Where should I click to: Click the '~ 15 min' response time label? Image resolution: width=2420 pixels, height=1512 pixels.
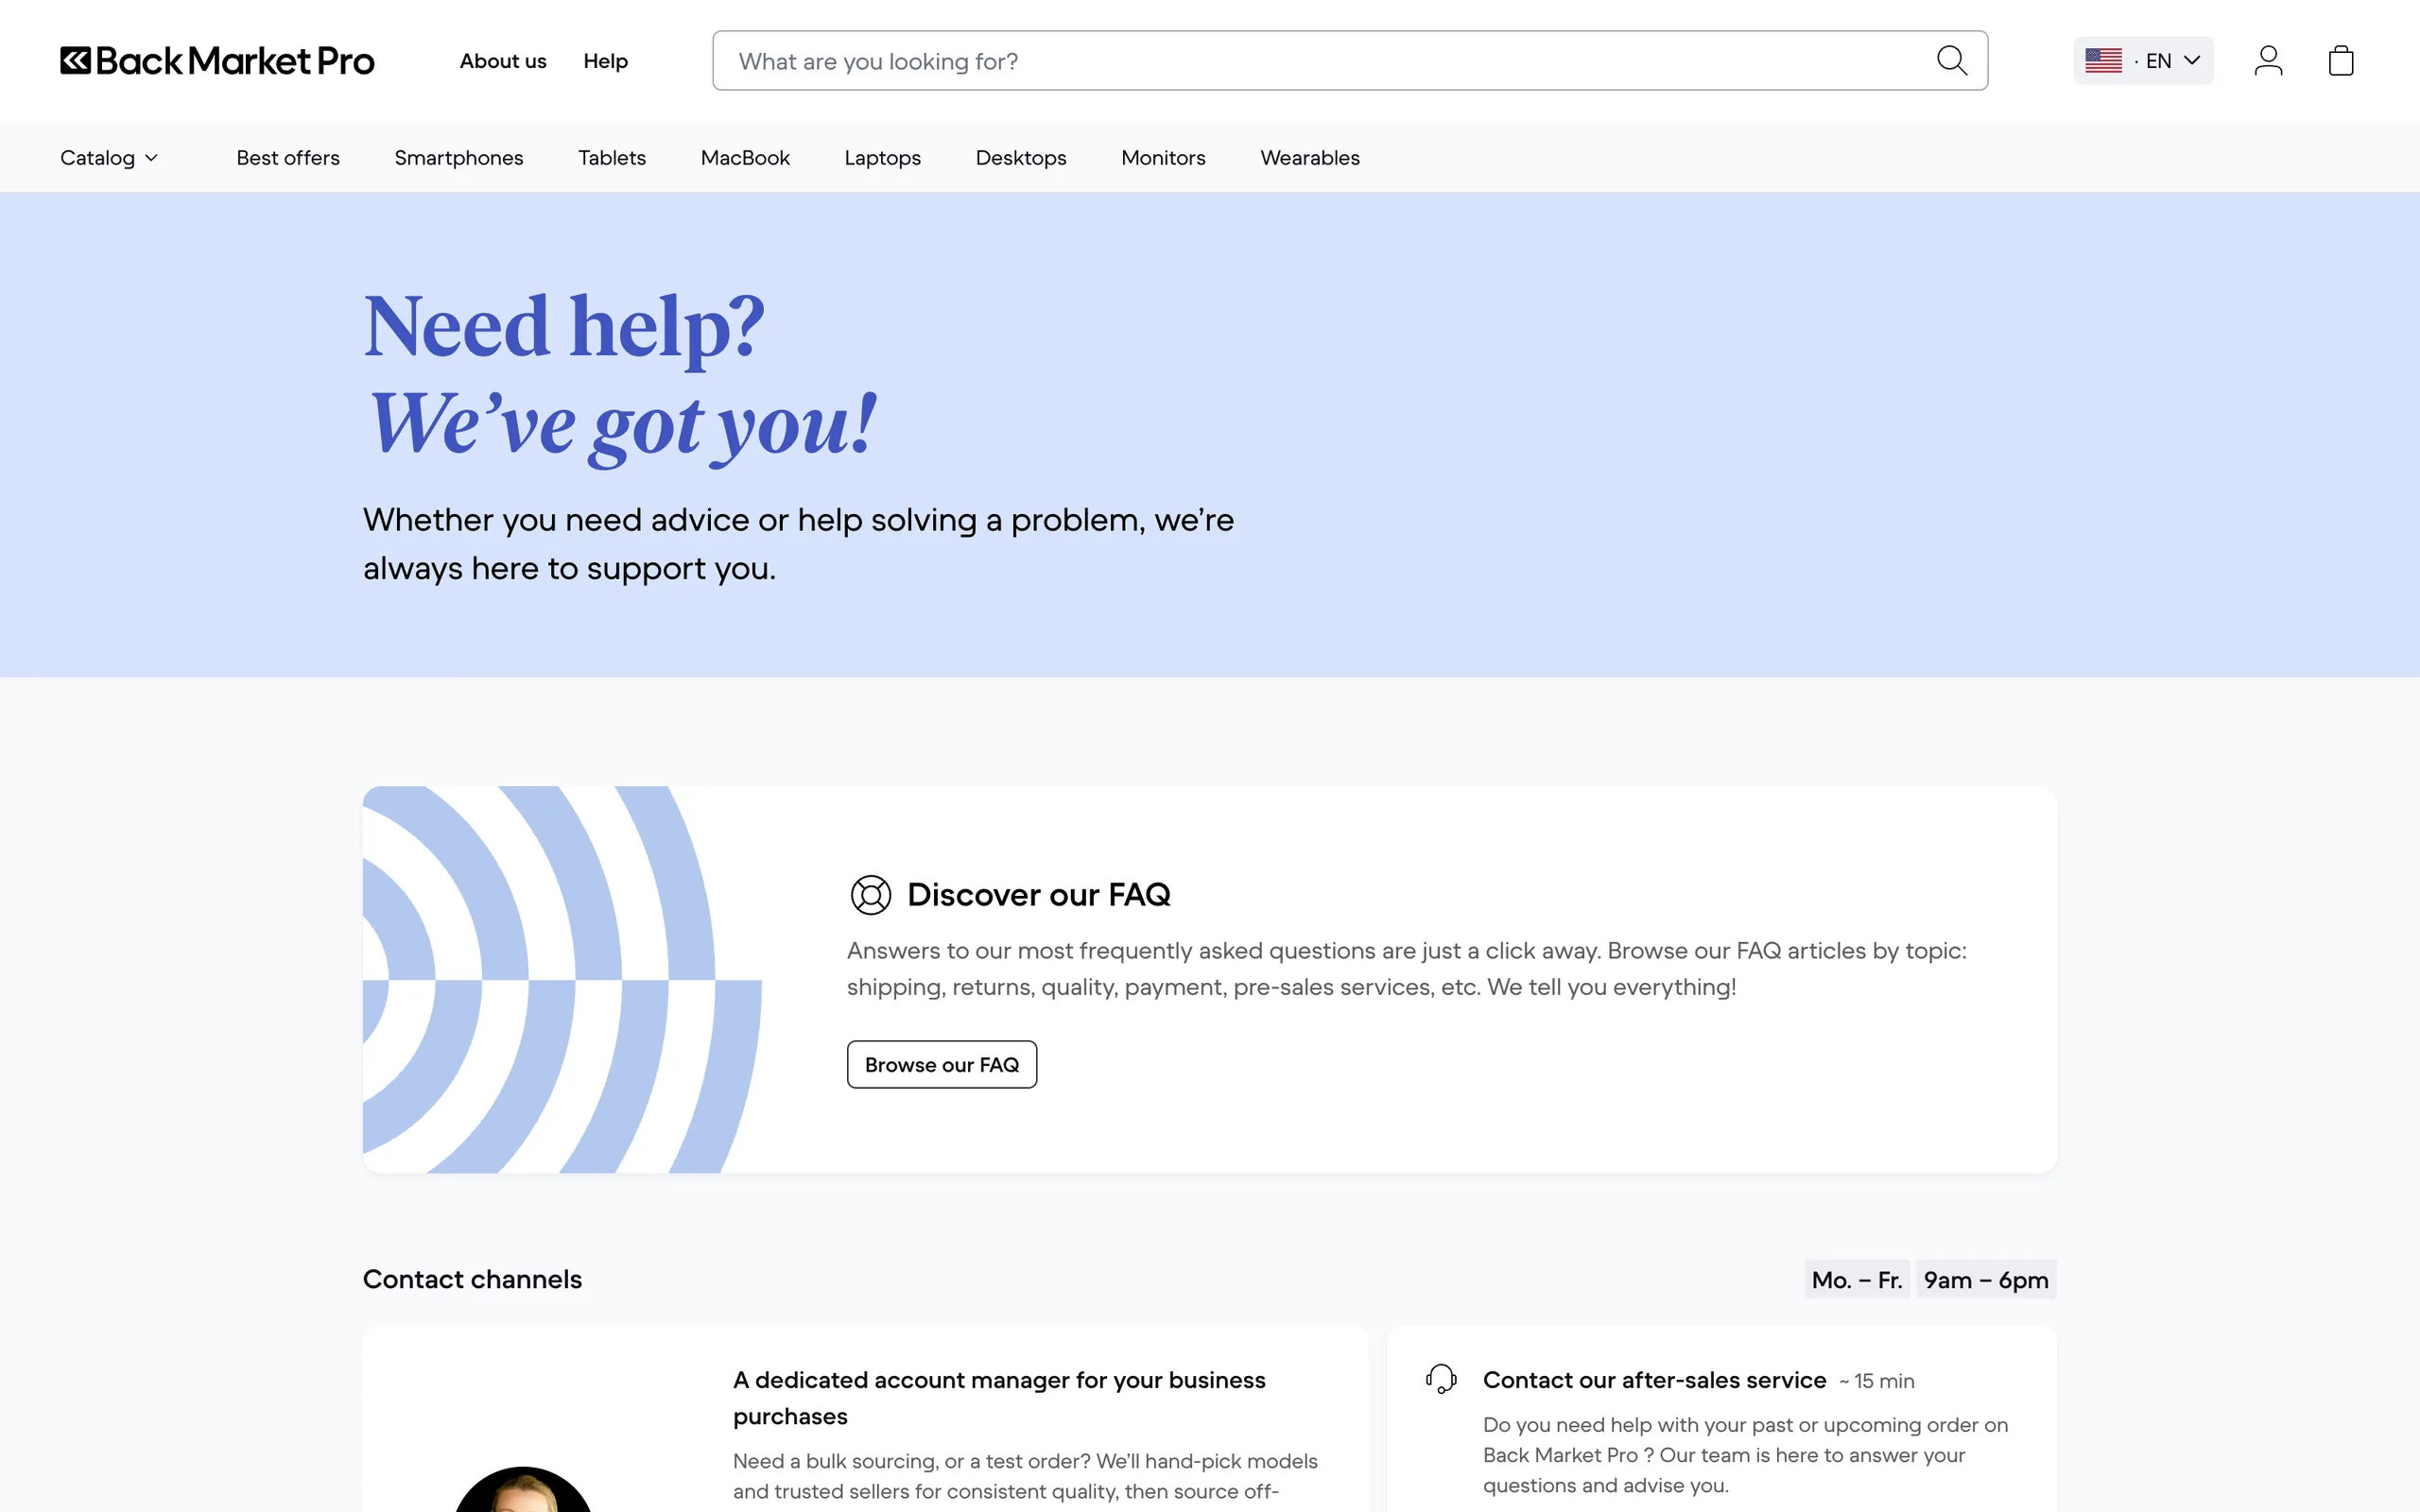[x=1876, y=1381]
